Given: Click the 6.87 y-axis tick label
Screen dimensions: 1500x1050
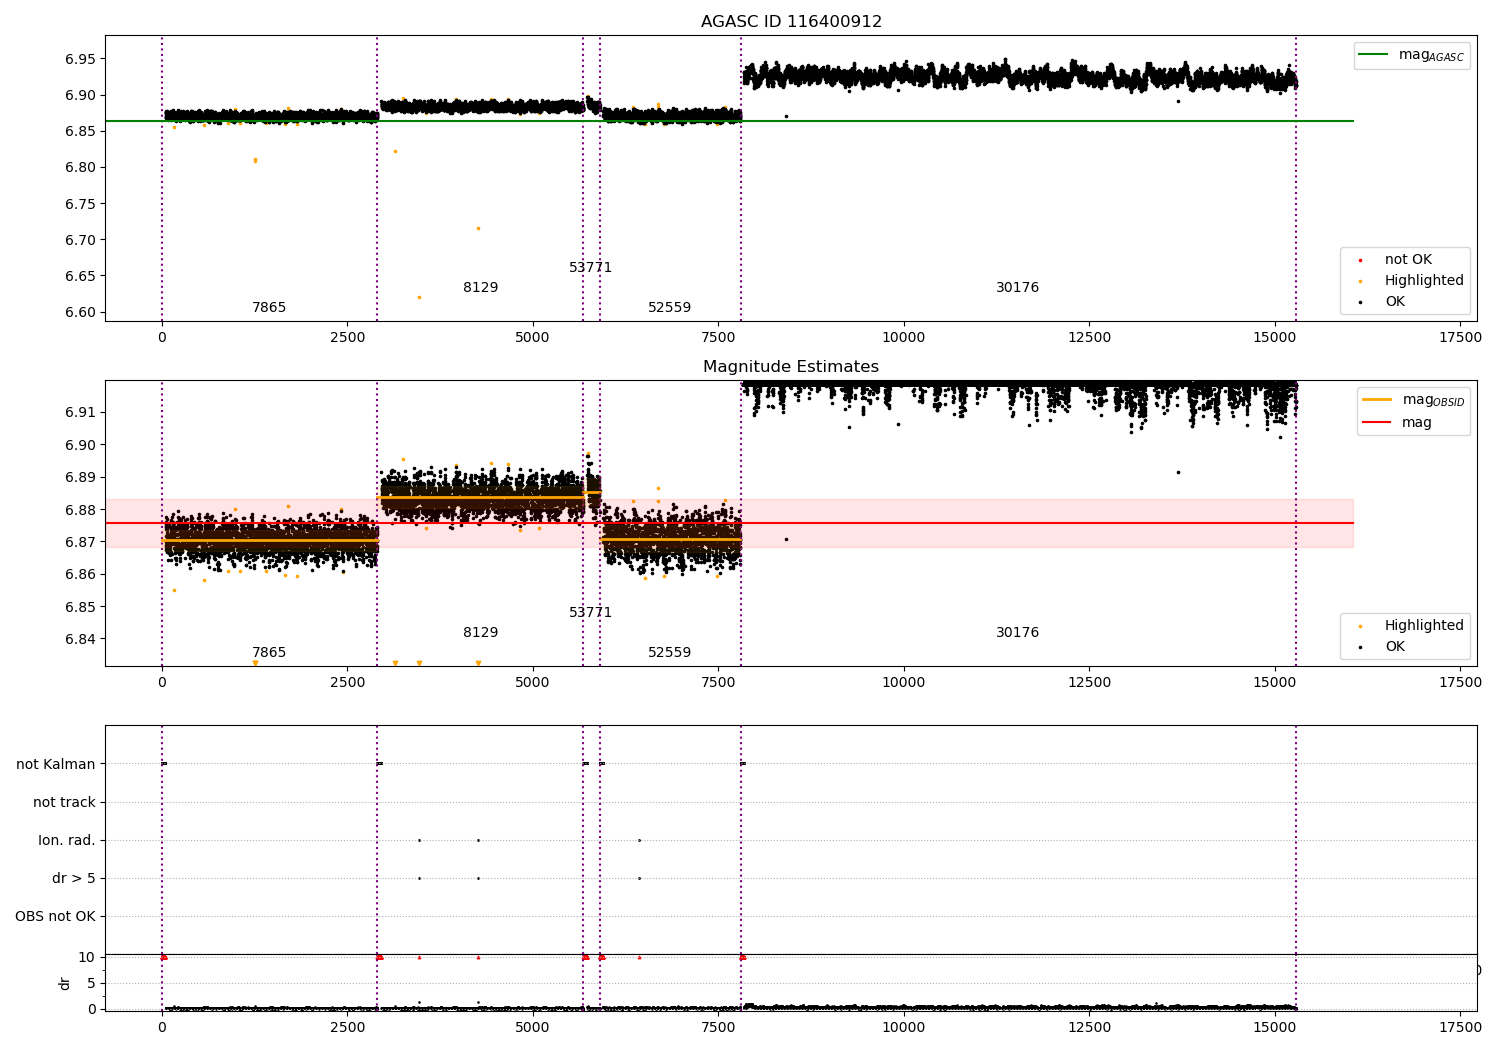Looking at the screenshot, I should (x=80, y=542).
